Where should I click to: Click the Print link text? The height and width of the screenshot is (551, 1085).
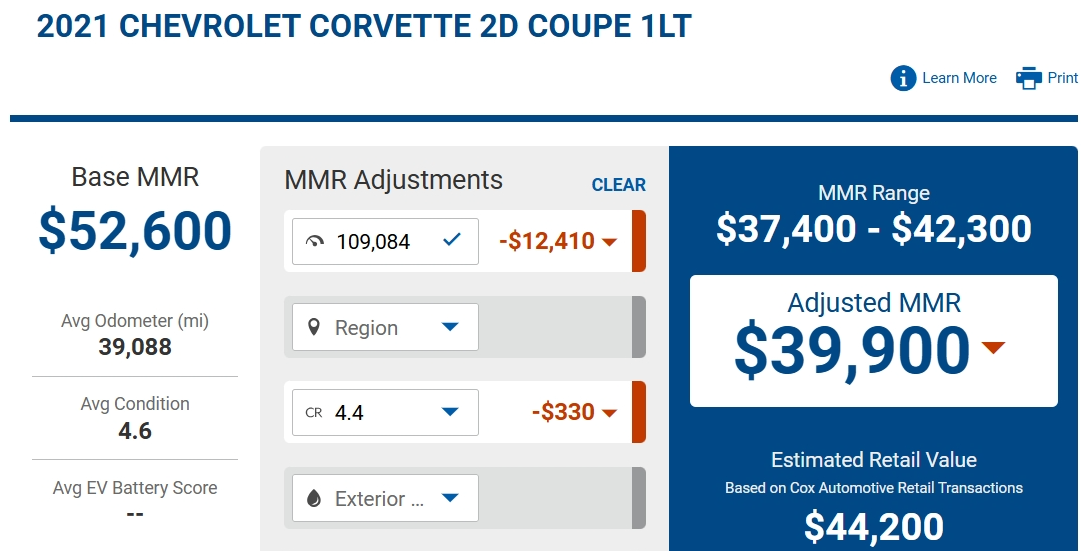coord(1063,78)
